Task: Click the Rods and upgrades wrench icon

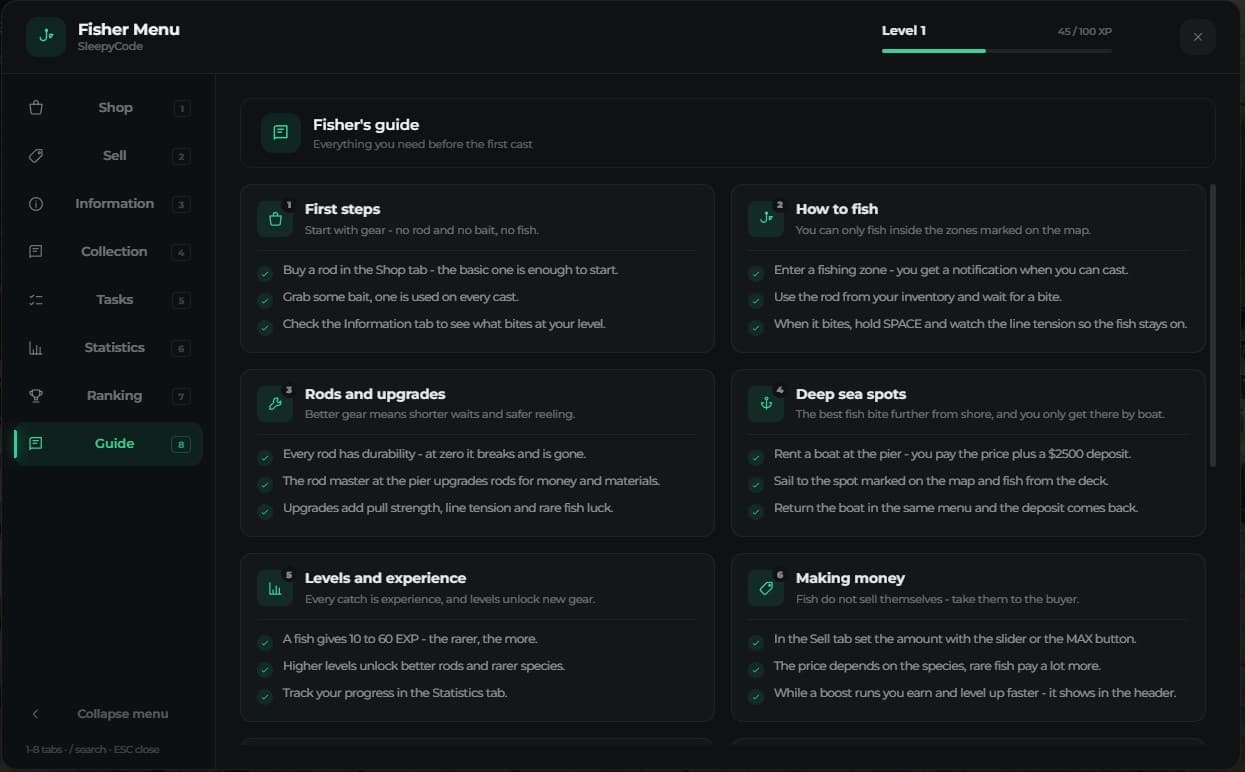Action: pyautogui.click(x=275, y=404)
